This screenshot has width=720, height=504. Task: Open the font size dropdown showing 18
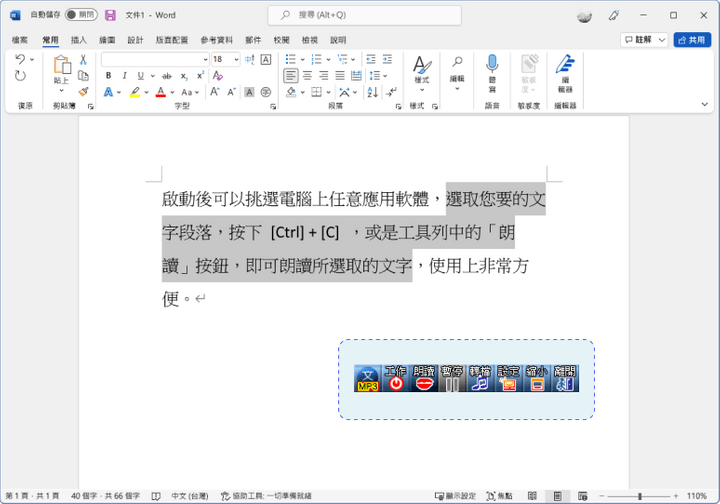tap(236, 60)
